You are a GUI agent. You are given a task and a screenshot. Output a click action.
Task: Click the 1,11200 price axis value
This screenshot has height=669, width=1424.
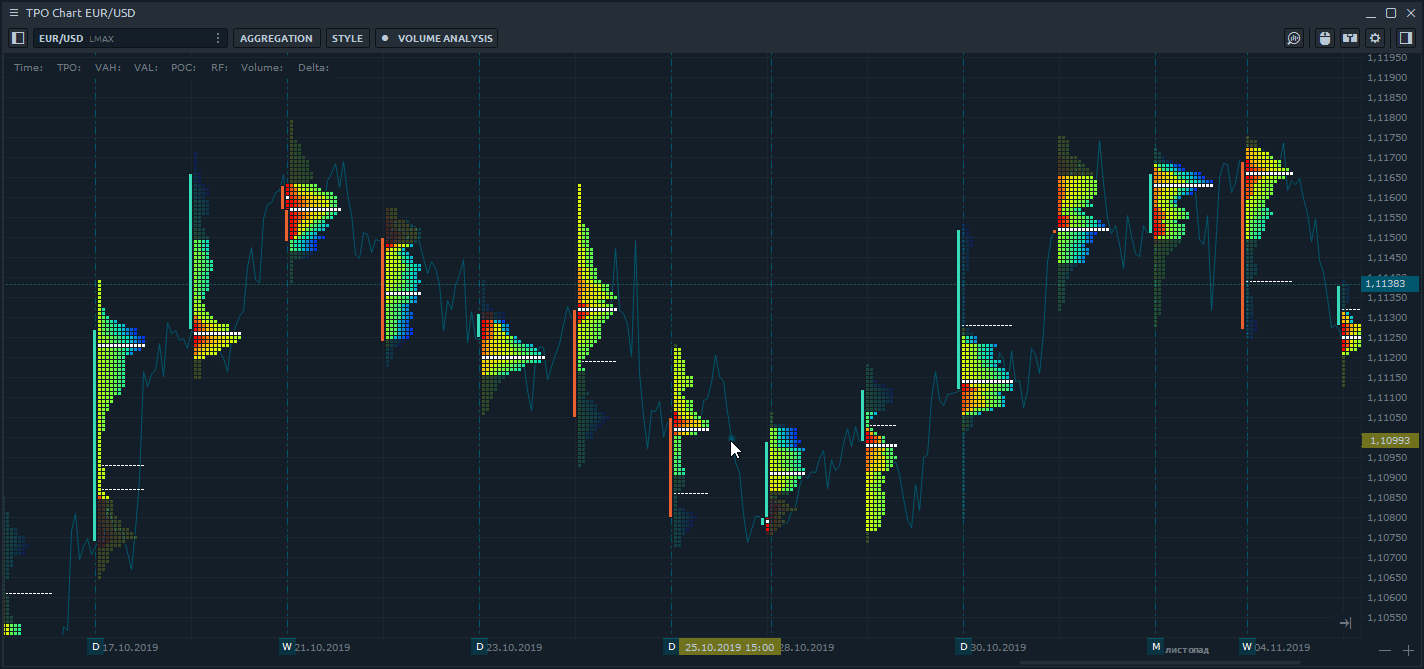(x=1389, y=358)
